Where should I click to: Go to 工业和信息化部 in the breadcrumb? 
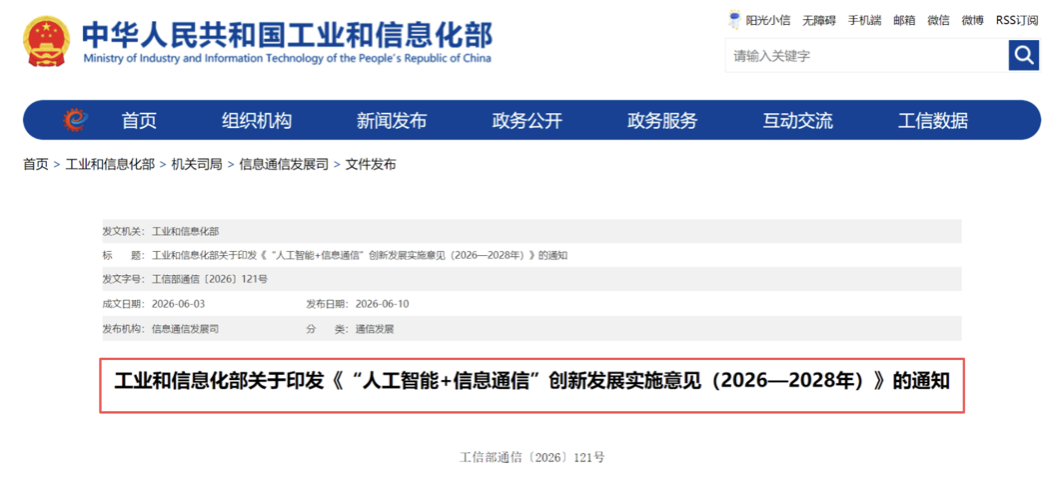(110, 165)
